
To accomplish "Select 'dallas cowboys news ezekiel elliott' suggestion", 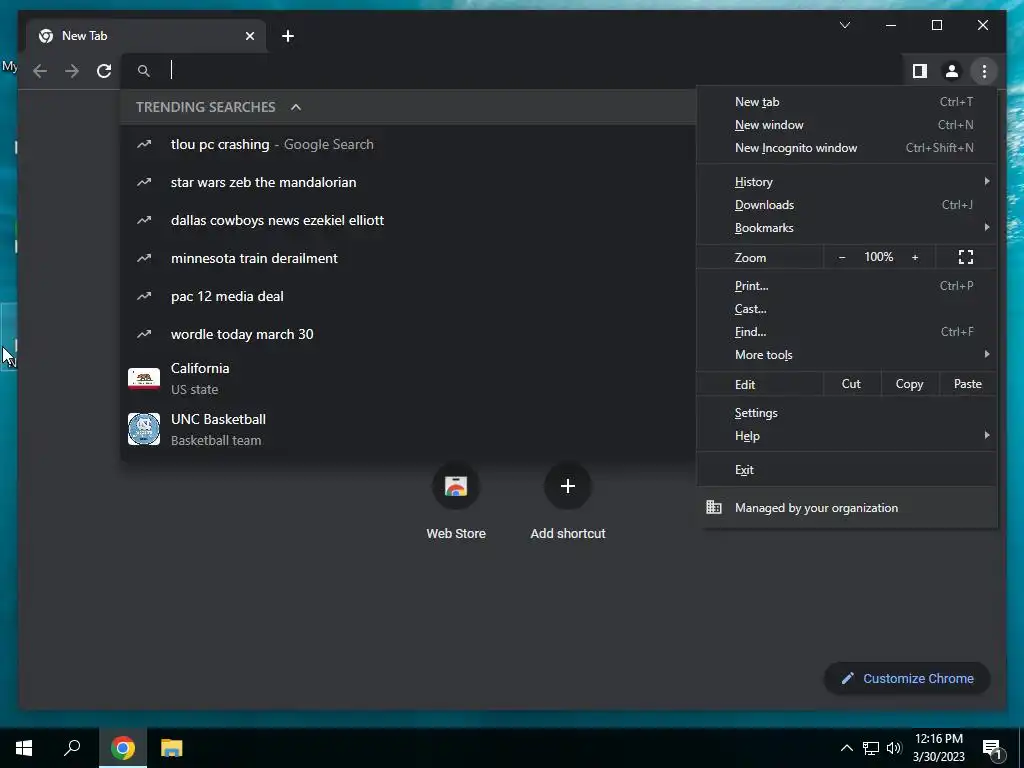I will coord(408,220).
